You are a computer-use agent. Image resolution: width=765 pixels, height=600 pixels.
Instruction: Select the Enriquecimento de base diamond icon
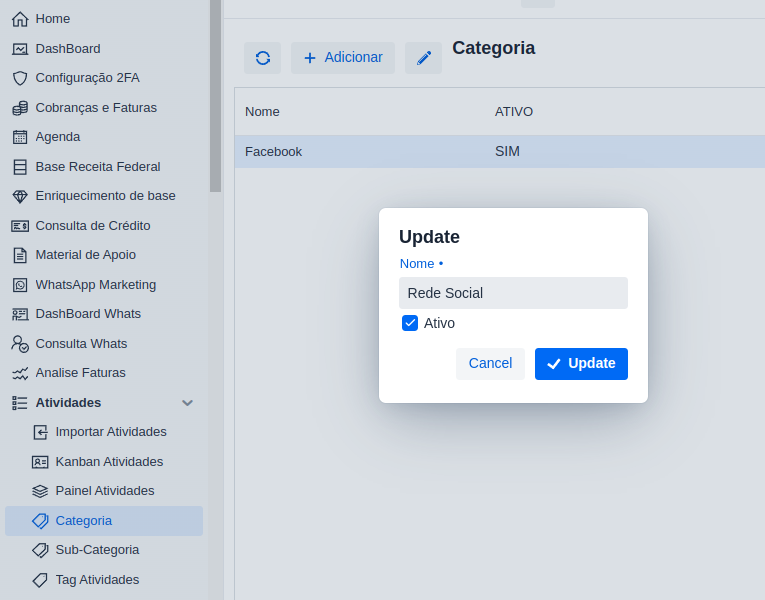pyautogui.click(x=20, y=196)
